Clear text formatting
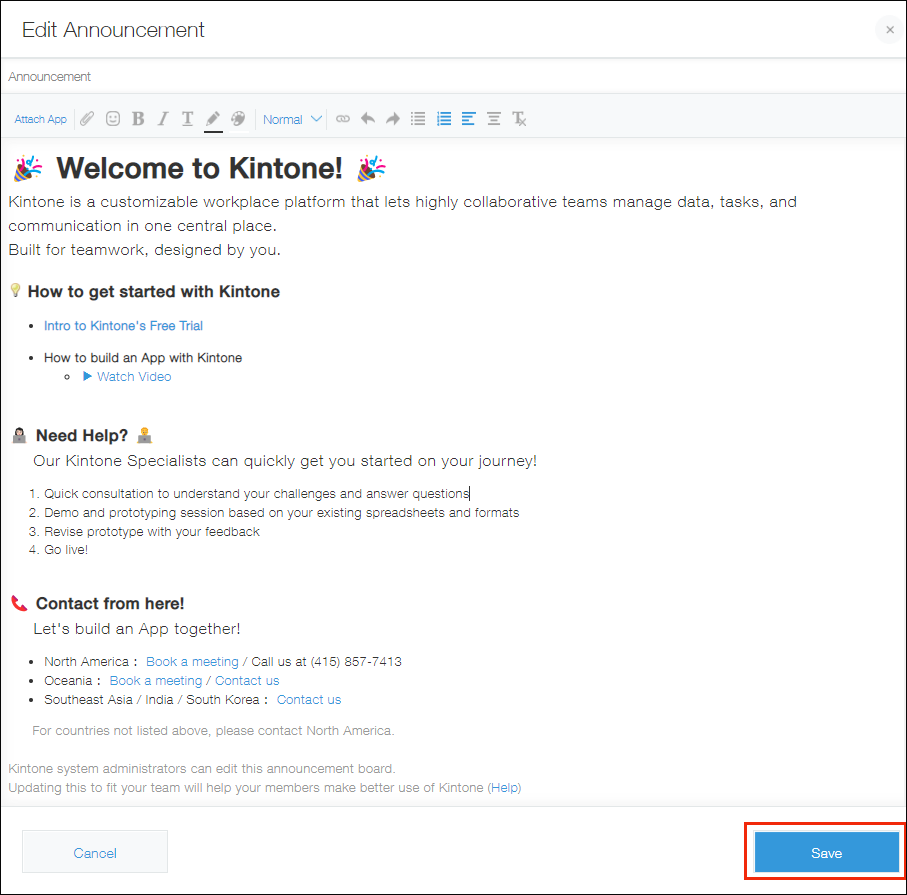Screen dimensions: 907x895 click(519, 119)
